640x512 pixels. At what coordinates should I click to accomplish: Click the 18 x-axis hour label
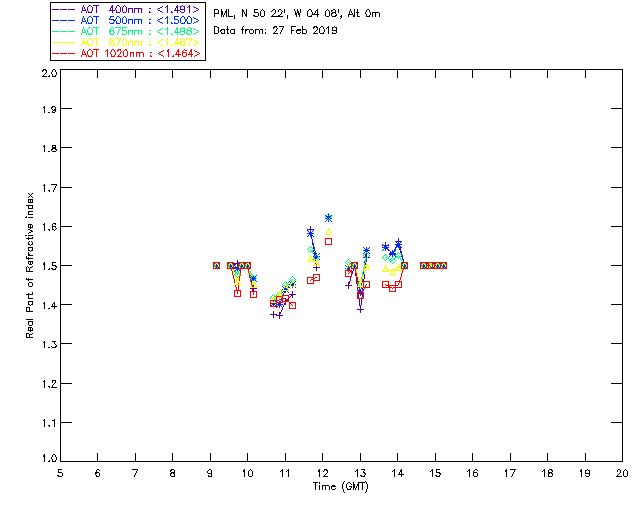(547, 473)
